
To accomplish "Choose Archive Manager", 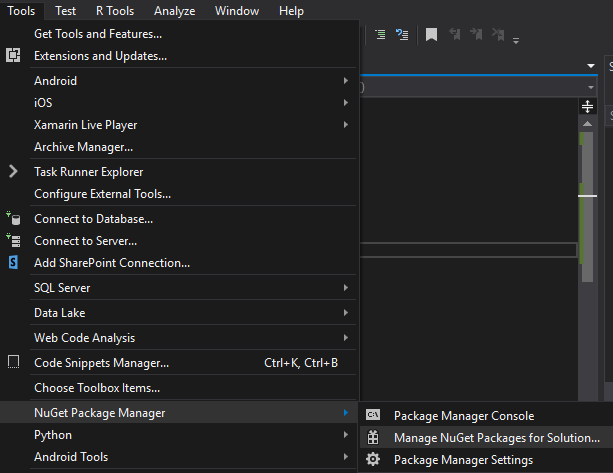I will click(x=179, y=147).
